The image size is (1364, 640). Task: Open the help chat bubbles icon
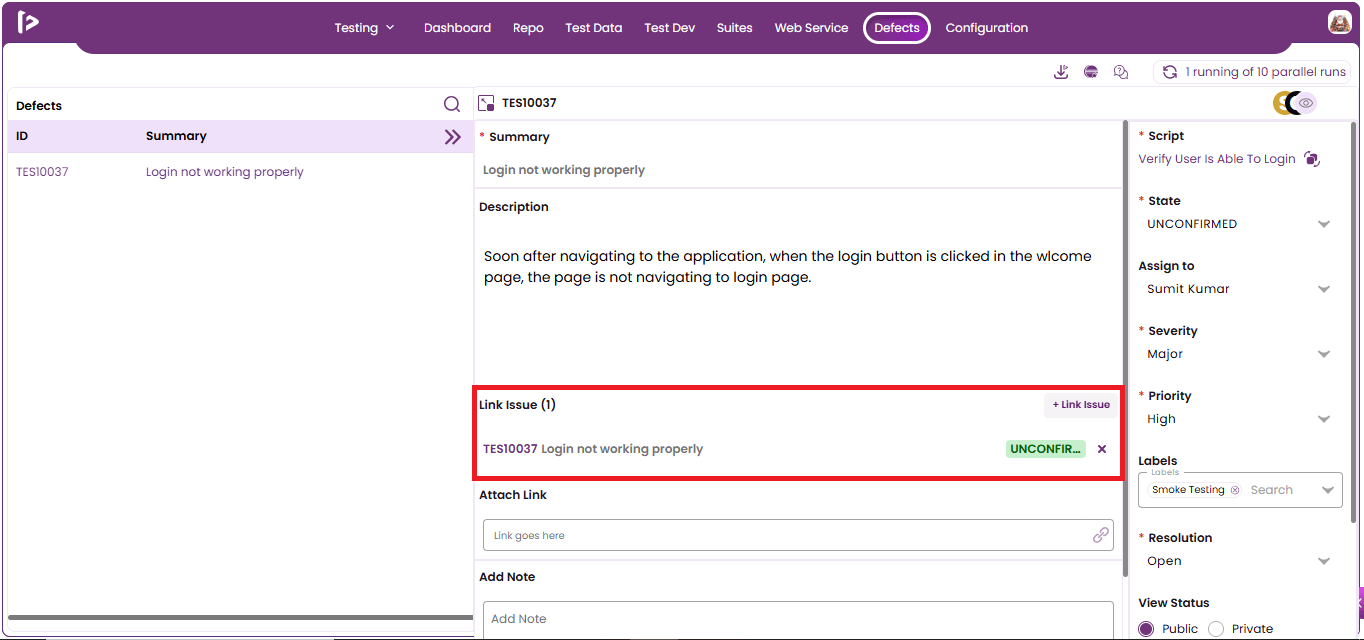point(1121,72)
